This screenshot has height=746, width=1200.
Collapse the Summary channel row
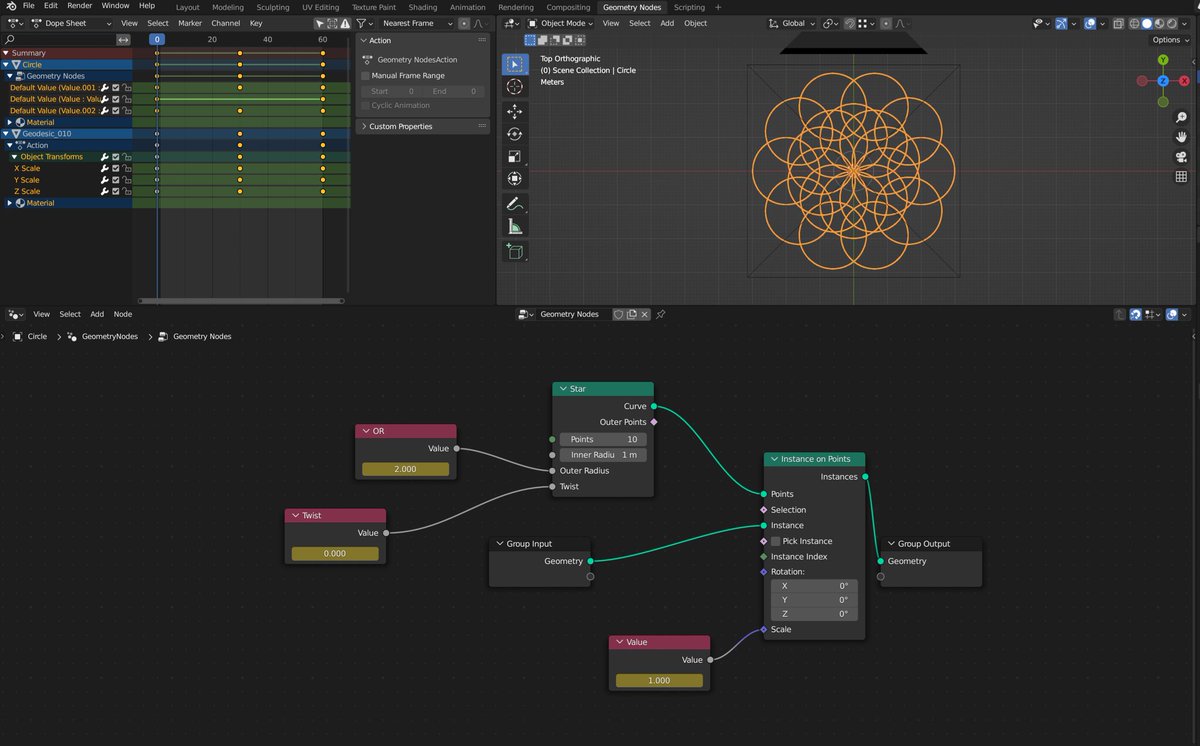coord(6,53)
